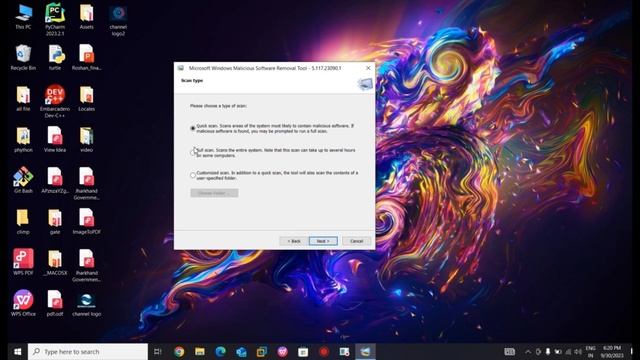Click Cancel in the removal tool dialog
Viewport: 640px width, 360px height.
coord(356,241)
